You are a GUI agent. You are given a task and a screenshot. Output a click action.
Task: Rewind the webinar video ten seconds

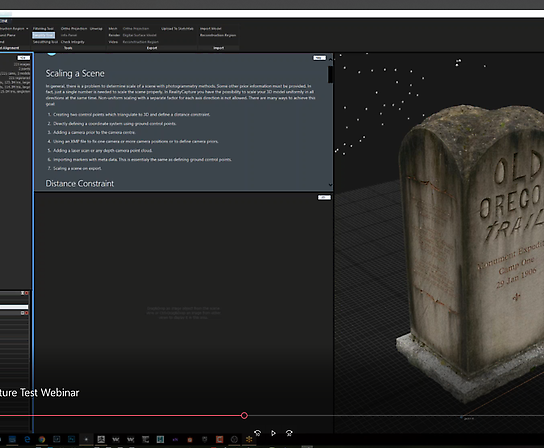(257, 433)
